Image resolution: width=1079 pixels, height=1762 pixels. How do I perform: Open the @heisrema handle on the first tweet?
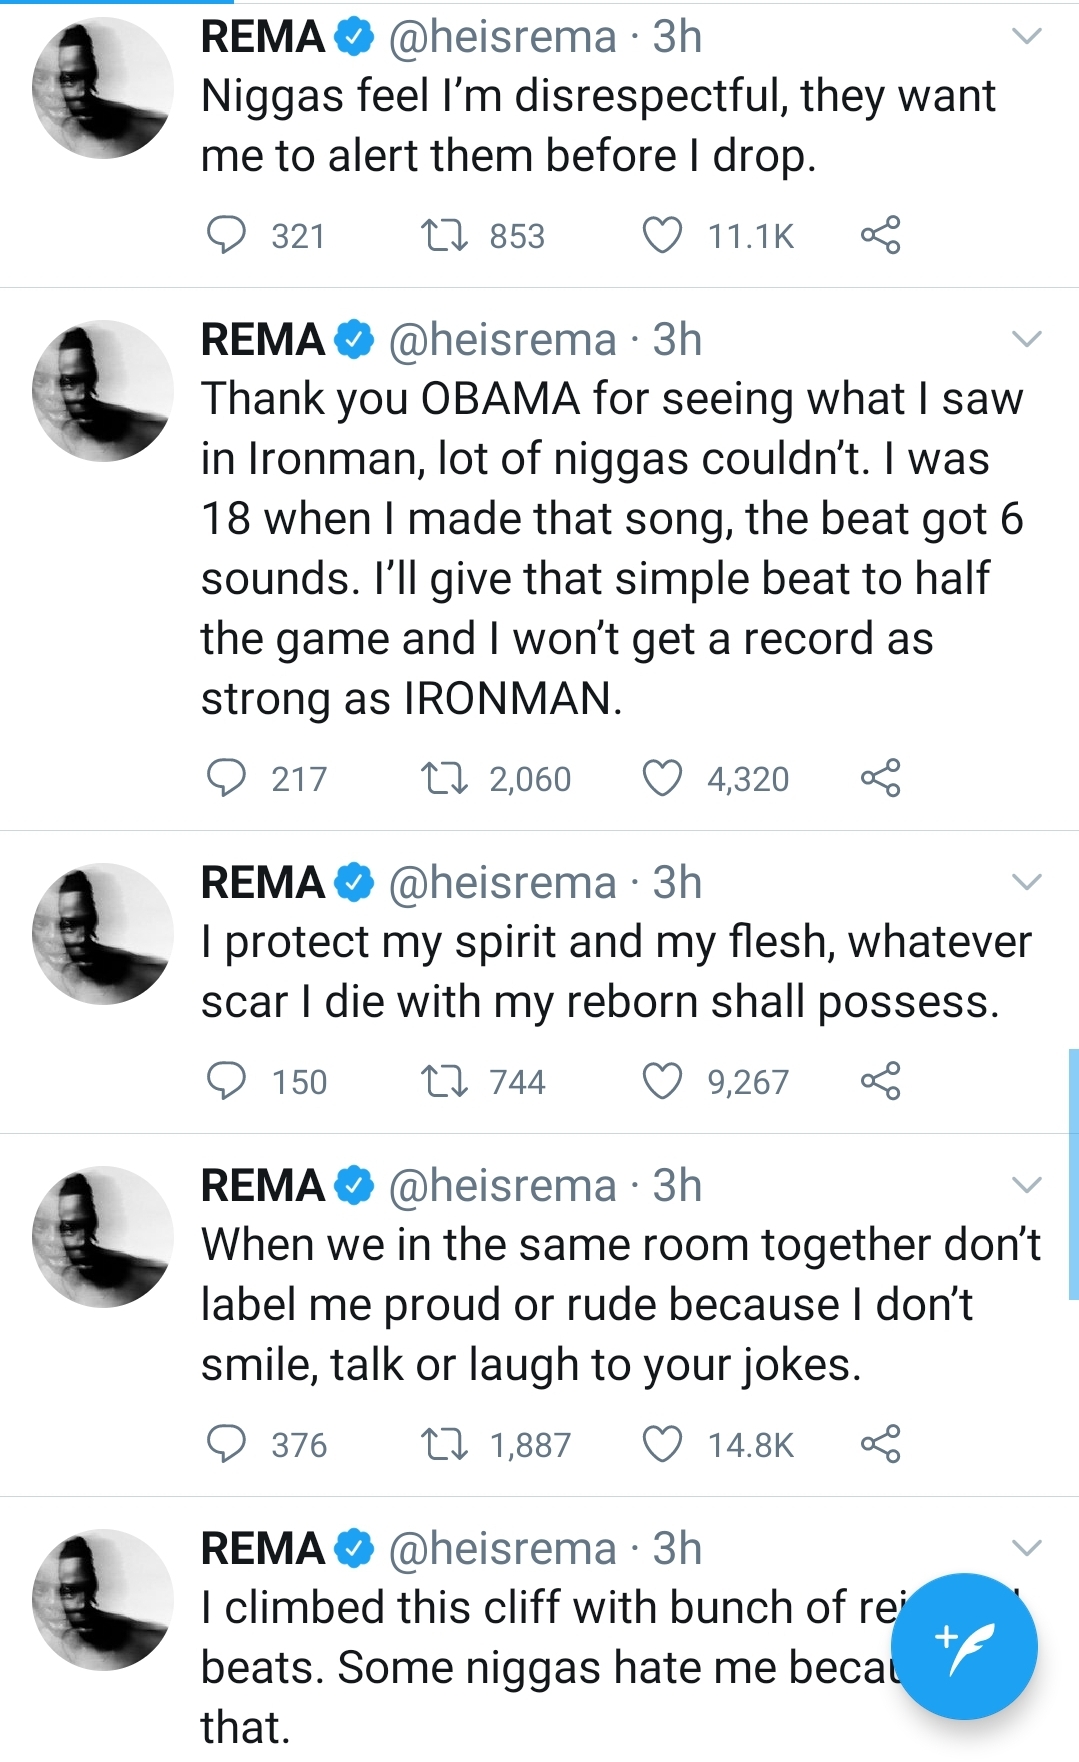pyautogui.click(x=502, y=37)
